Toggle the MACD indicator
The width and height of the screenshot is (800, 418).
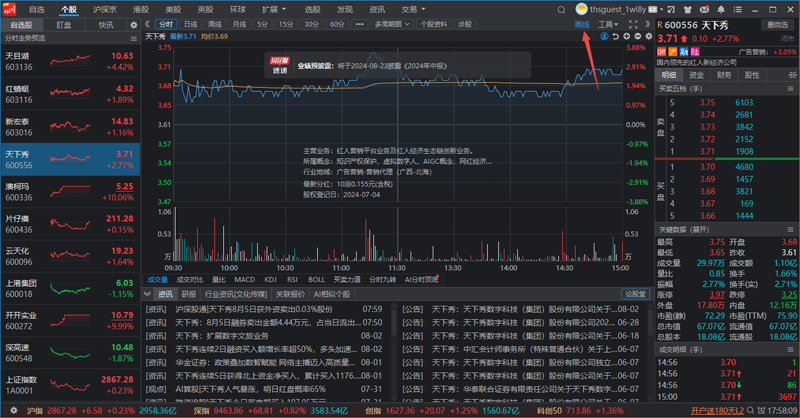click(x=243, y=280)
